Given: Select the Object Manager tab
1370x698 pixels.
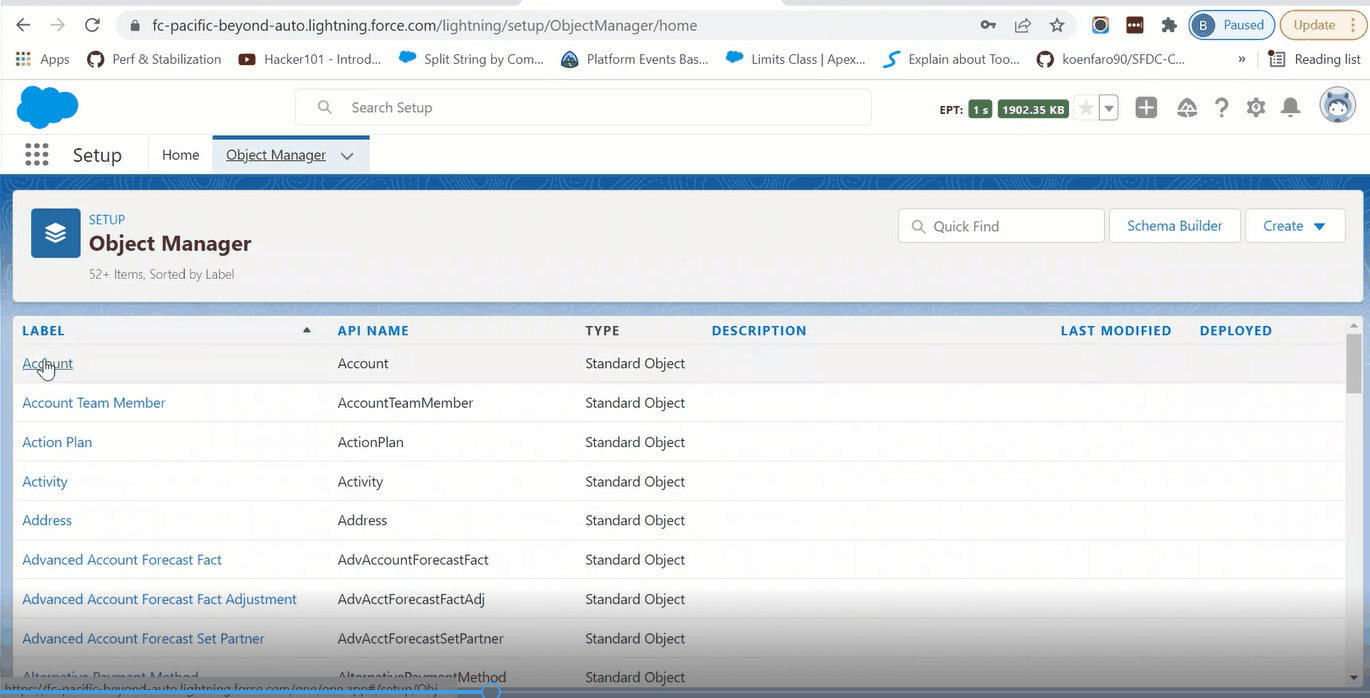Looking at the screenshot, I should [x=276, y=155].
